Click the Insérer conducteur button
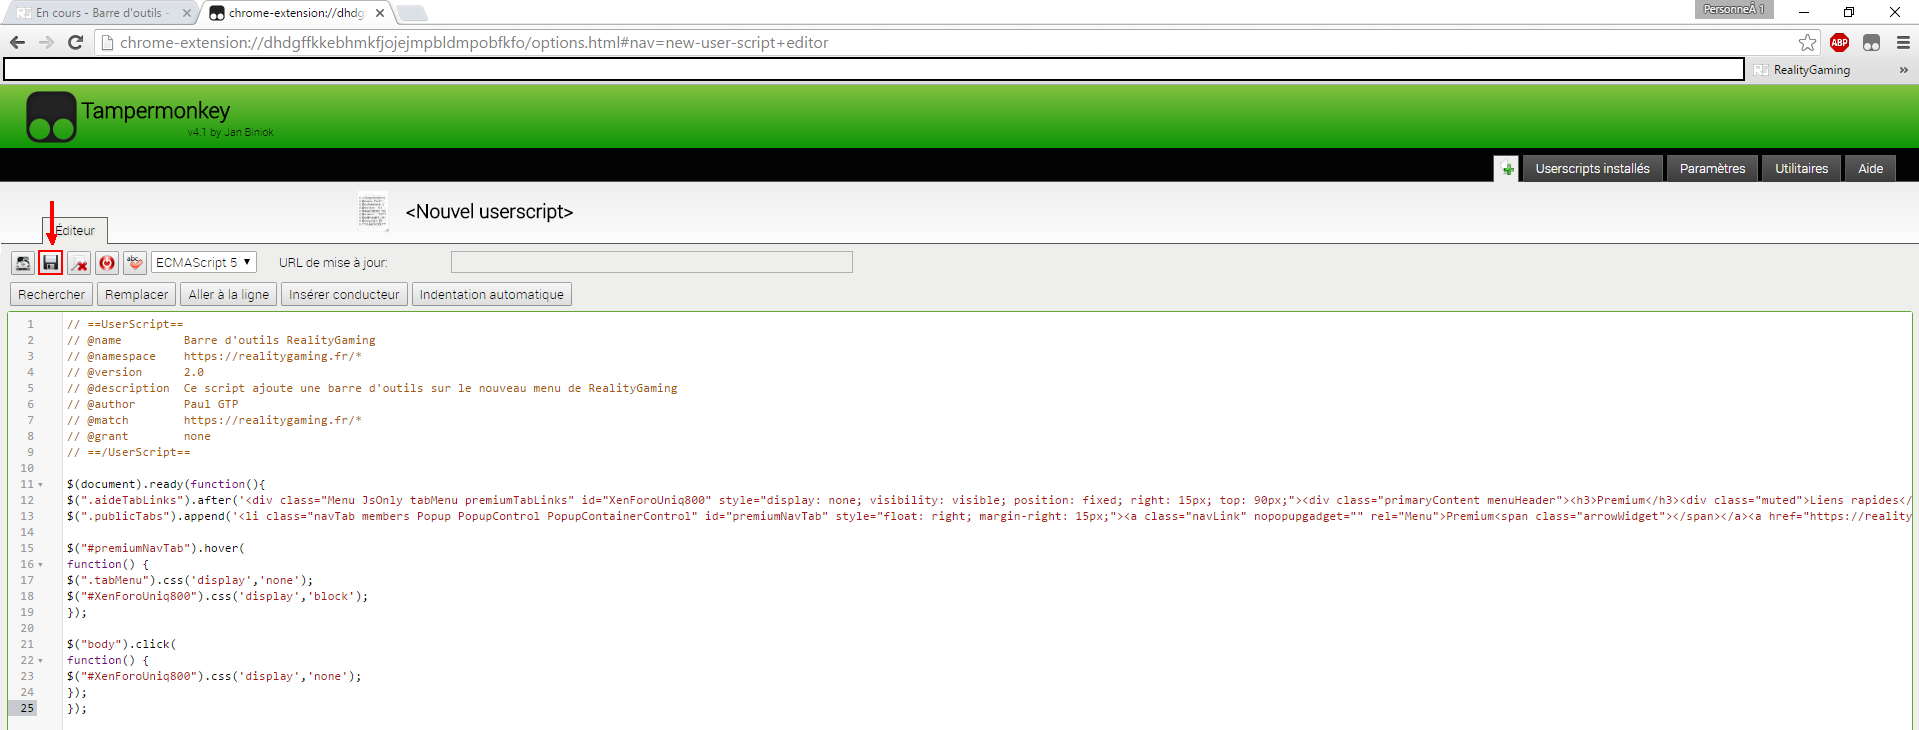 click(x=344, y=295)
